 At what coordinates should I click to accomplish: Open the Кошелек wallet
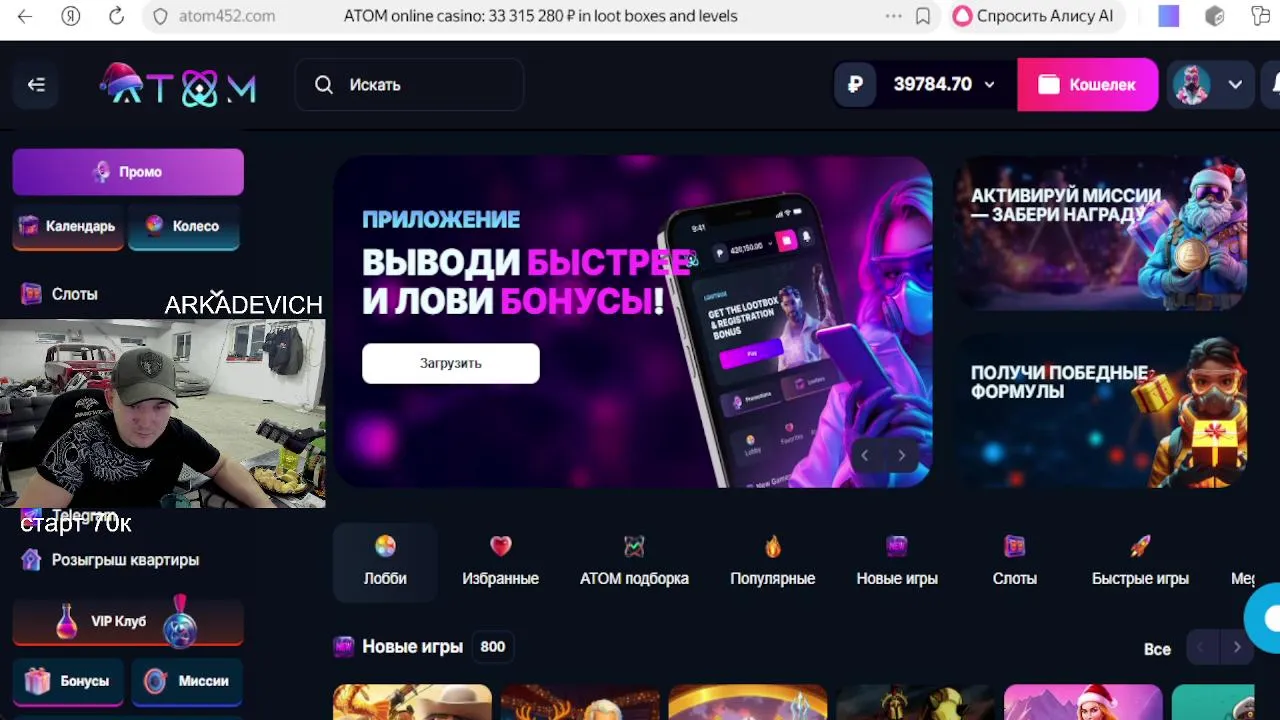(1087, 85)
